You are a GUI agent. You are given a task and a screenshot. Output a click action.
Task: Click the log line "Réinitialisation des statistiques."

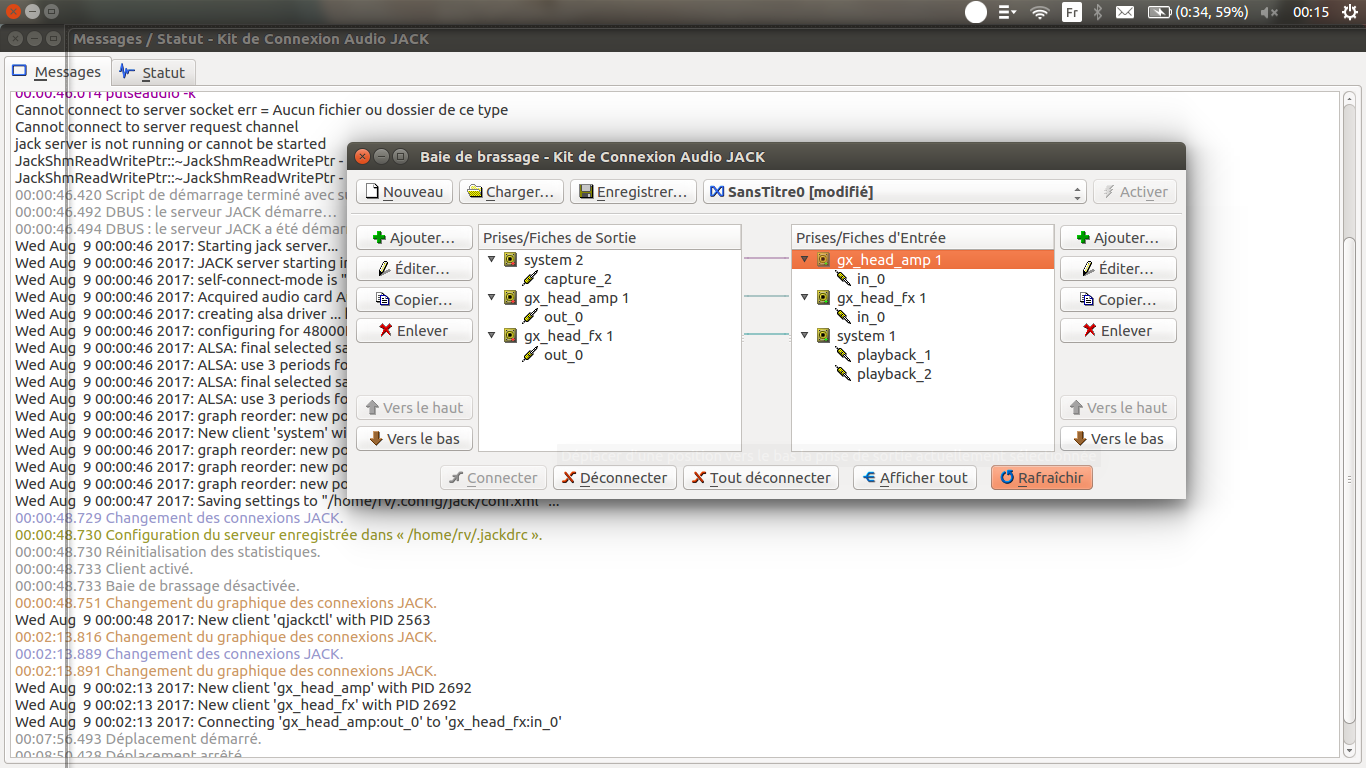pos(168,552)
